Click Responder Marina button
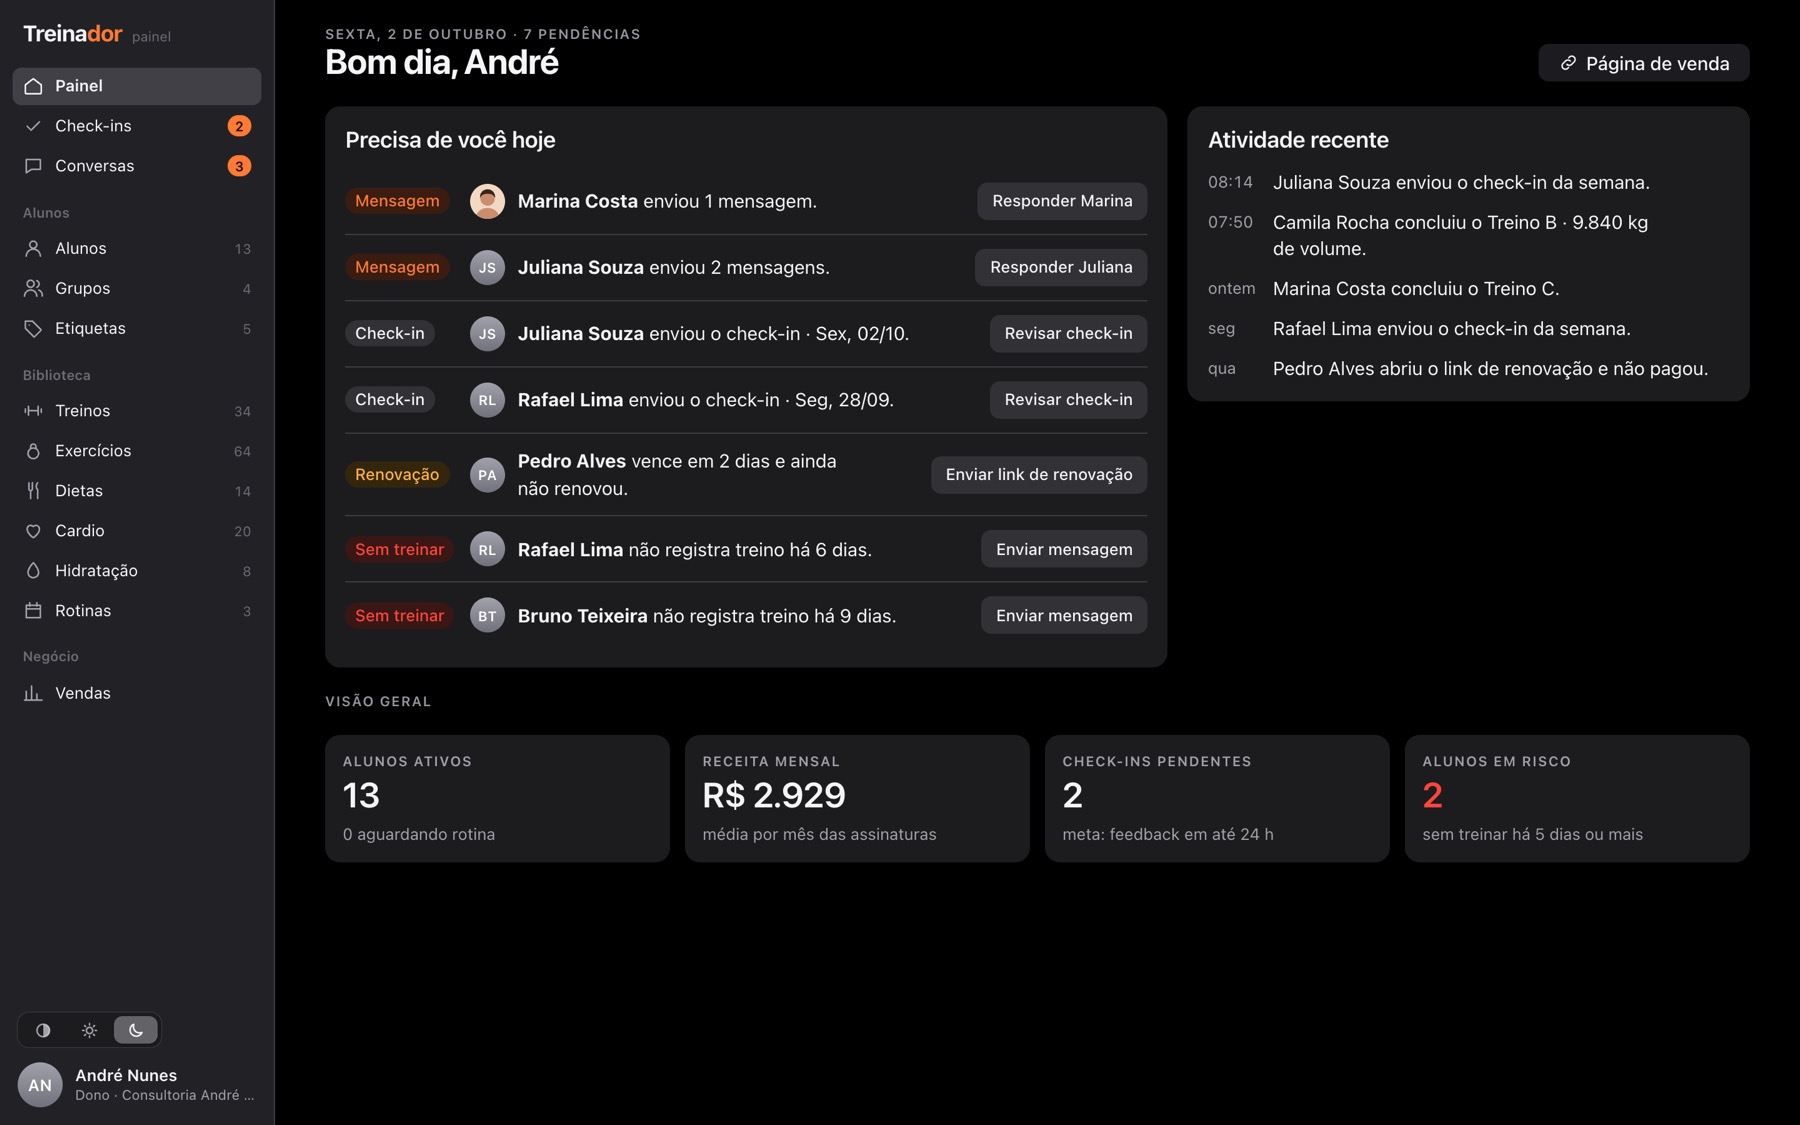The image size is (1800, 1125). (x=1062, y=201)
